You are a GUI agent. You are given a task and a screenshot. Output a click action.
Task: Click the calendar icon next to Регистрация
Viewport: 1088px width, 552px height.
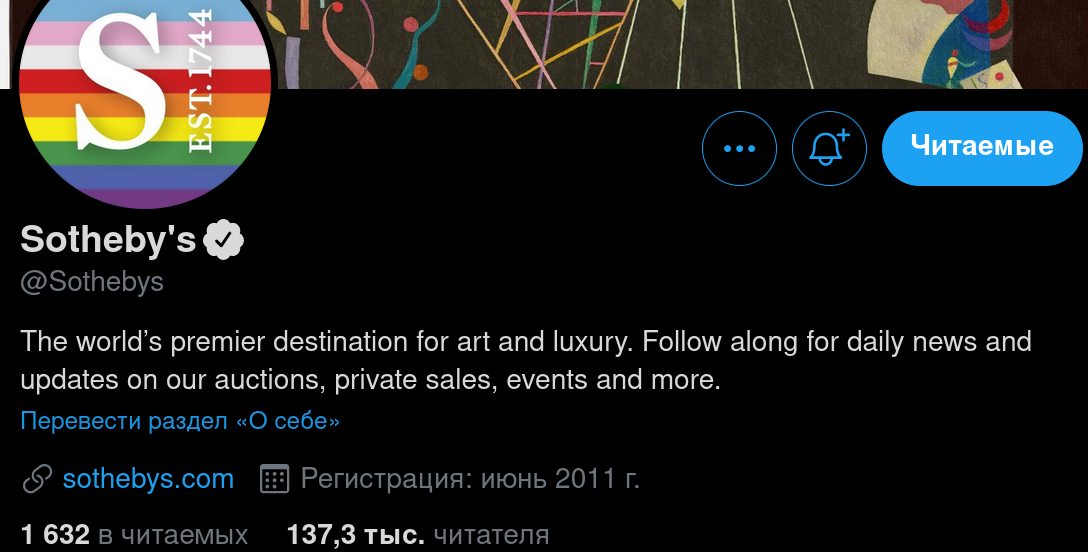click(274, 479)
